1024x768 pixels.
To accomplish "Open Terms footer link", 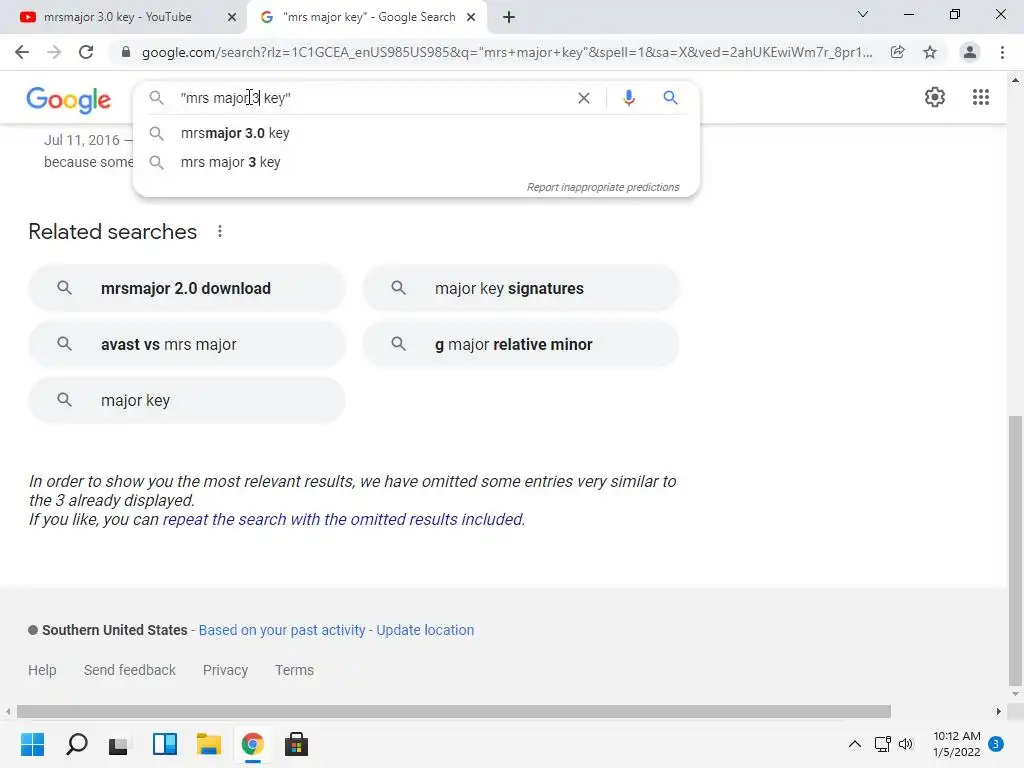I will click(x=295, y=670).
